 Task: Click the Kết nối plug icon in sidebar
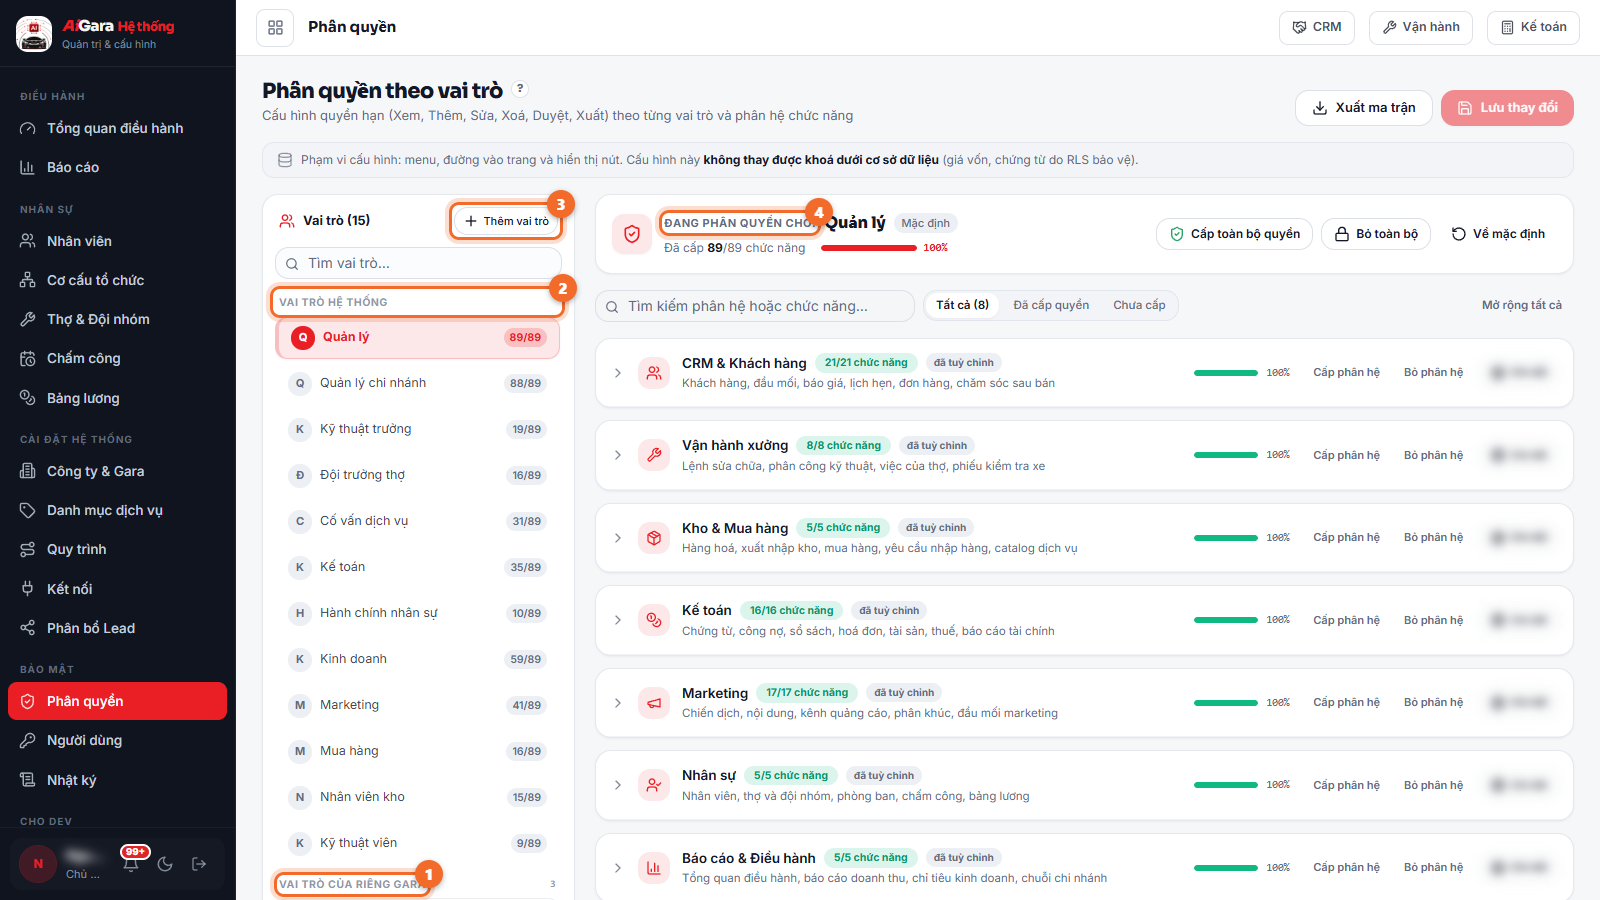(28, 589)
